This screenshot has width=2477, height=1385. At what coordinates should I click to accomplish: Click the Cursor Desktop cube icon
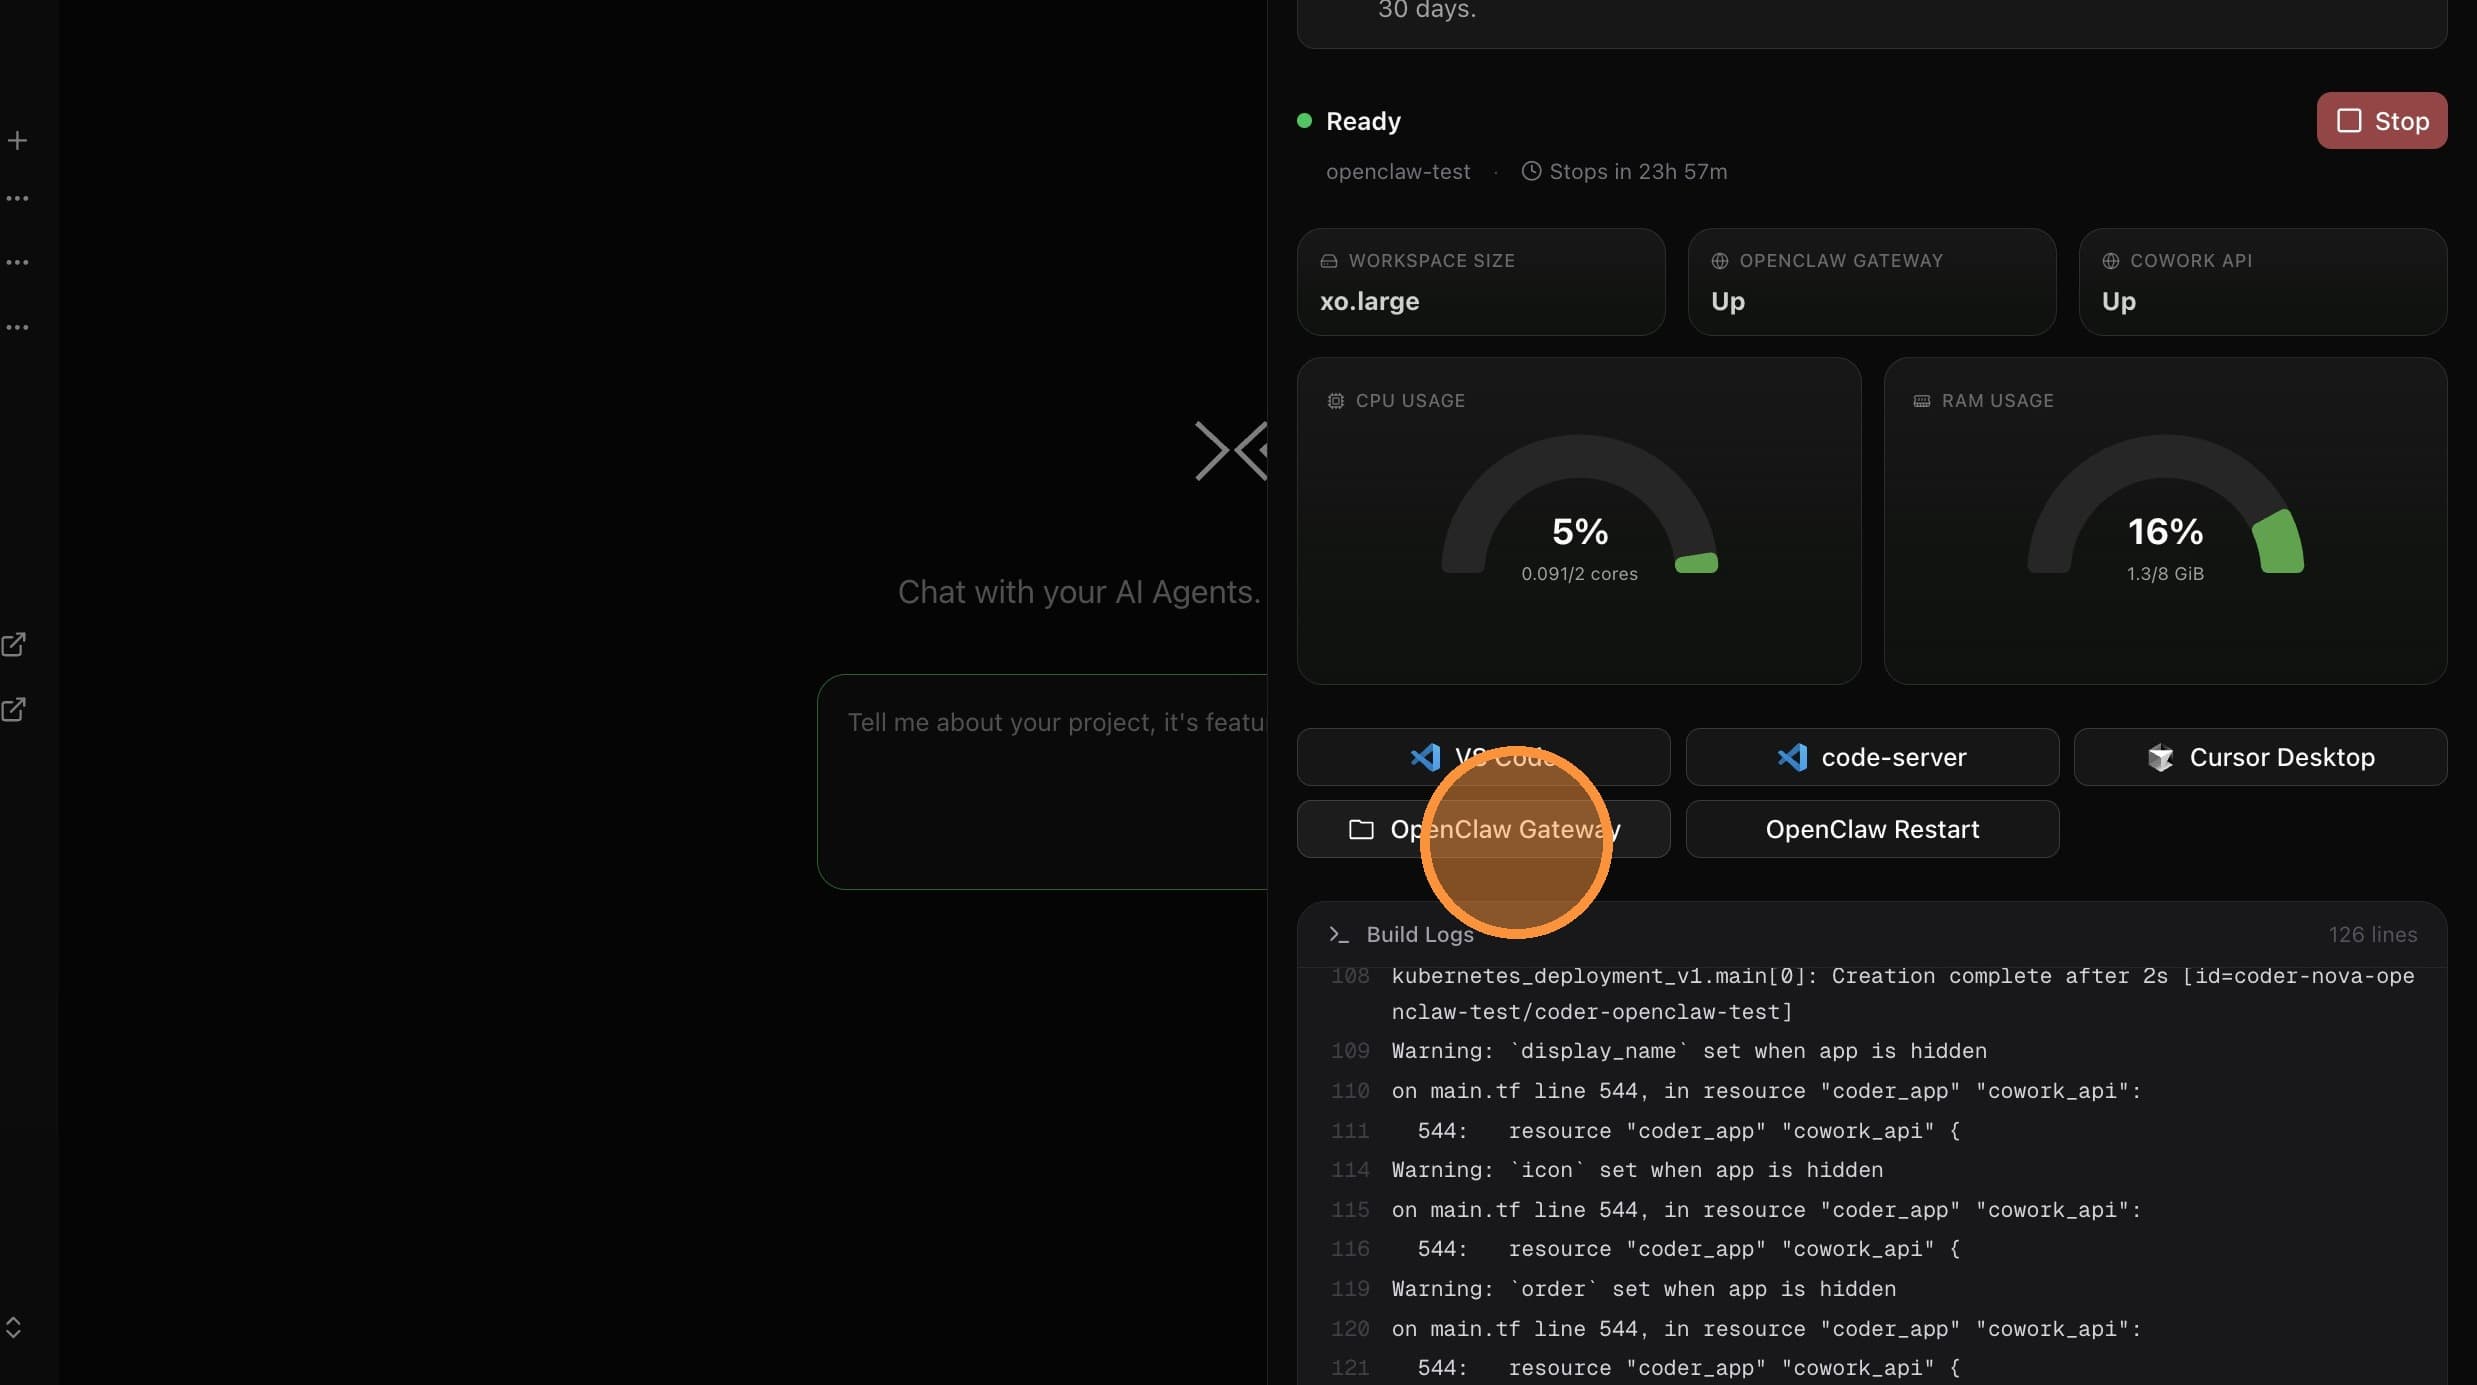pos(2160,757)
